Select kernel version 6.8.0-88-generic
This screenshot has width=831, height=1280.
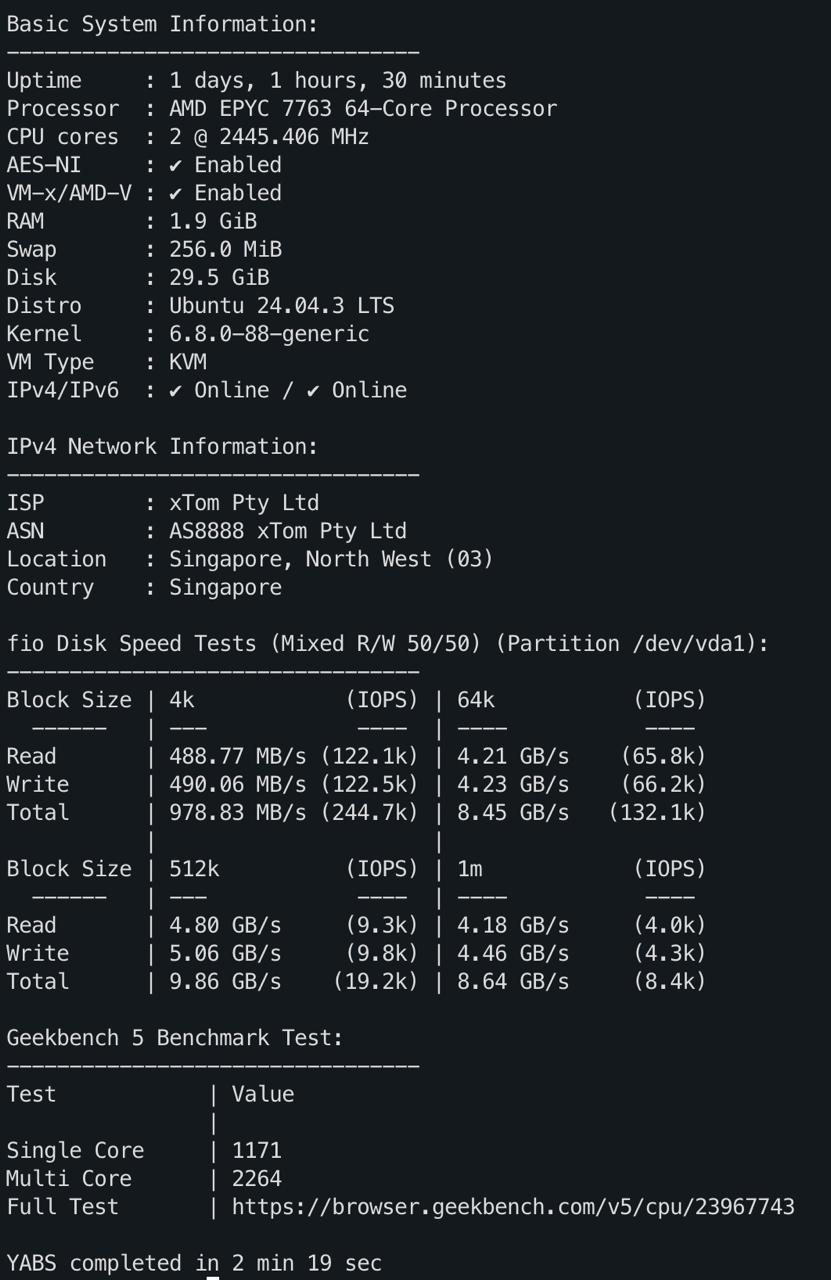(269, 333)
